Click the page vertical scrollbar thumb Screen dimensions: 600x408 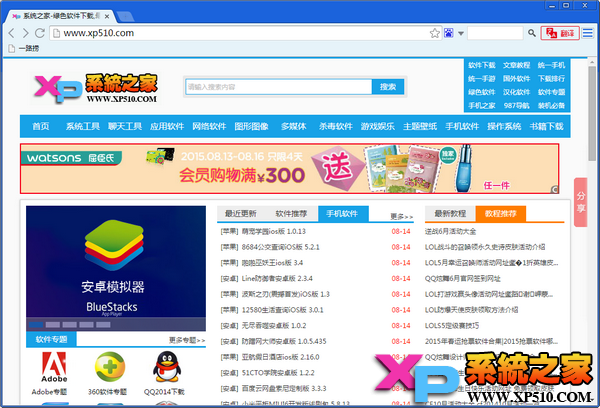(592, 113)
